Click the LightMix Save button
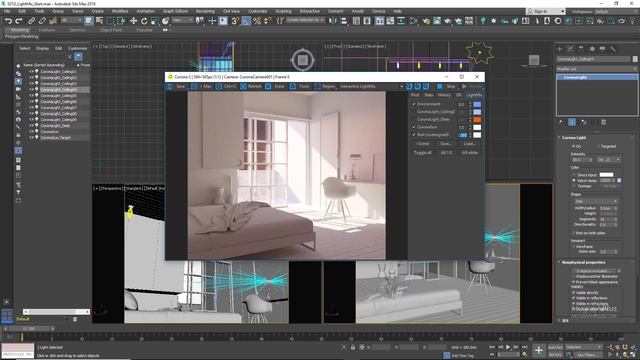Screen dimensions: 640x360 [x=446, y=144]
